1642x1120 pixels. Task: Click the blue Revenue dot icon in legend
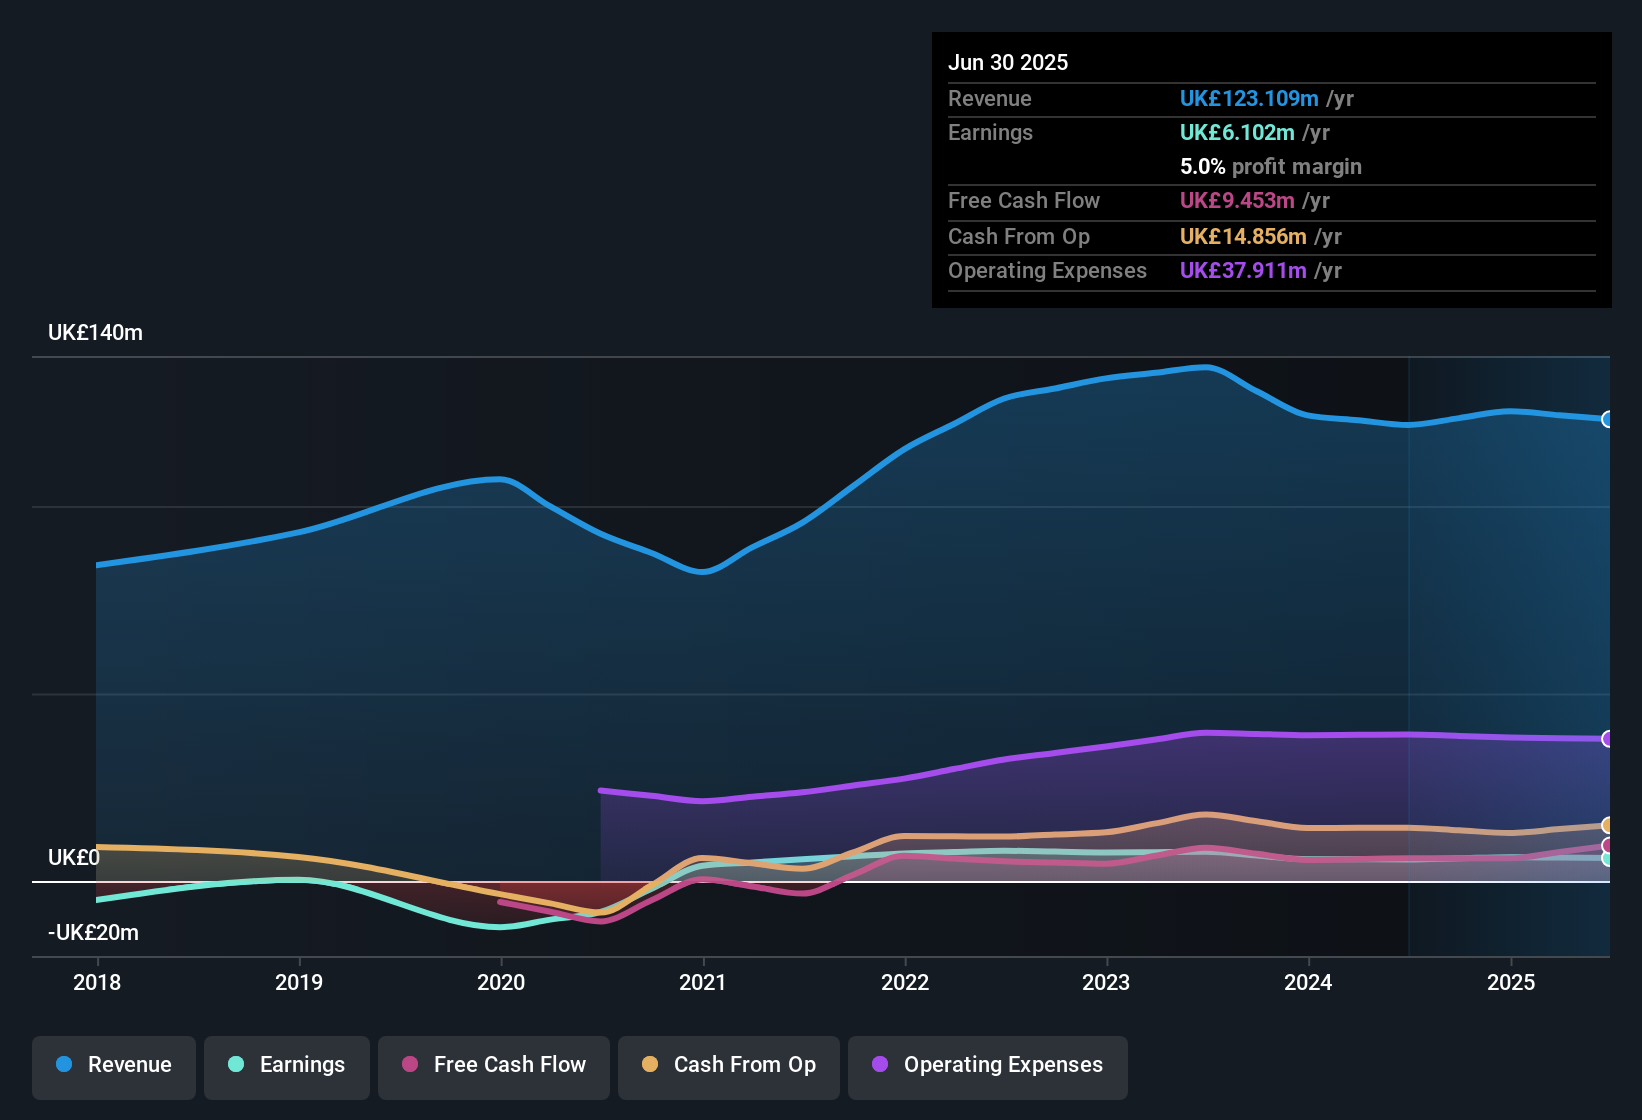click(64, 1065)
